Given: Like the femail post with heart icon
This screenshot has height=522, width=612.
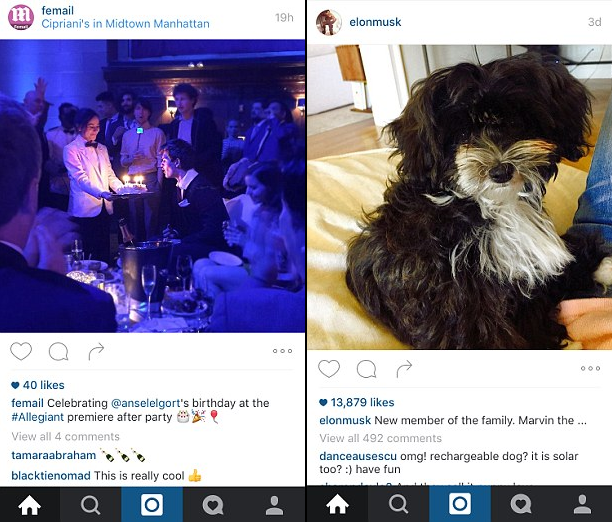Looking at the screenshot, I should coord(21,351).
